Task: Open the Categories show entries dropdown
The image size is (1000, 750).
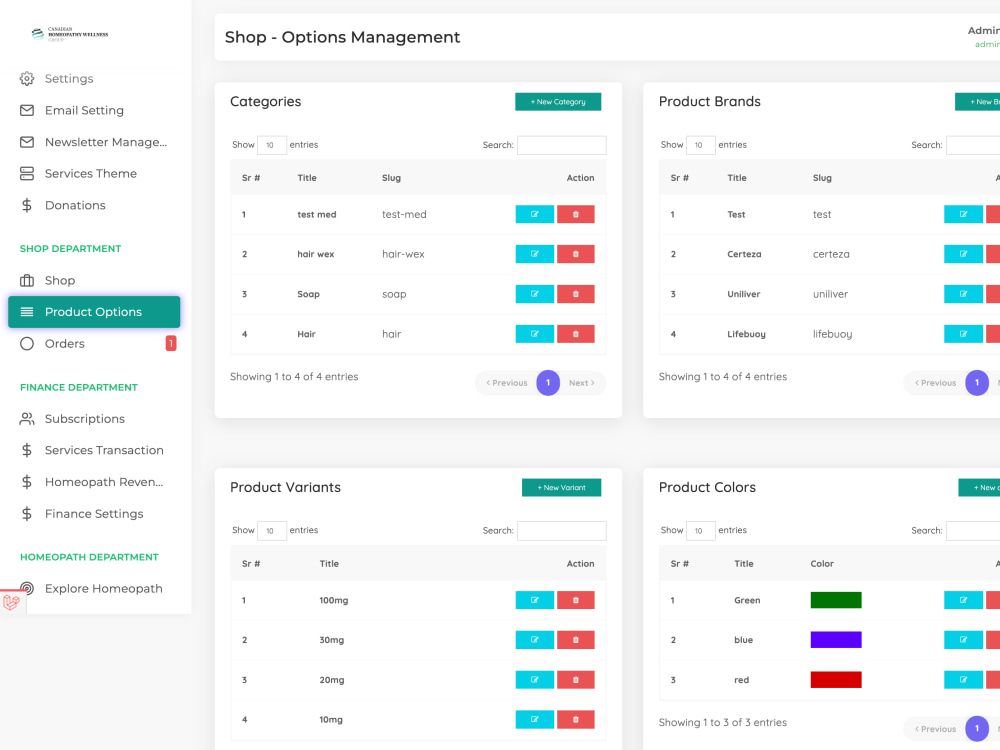Action: coord(272,144)
